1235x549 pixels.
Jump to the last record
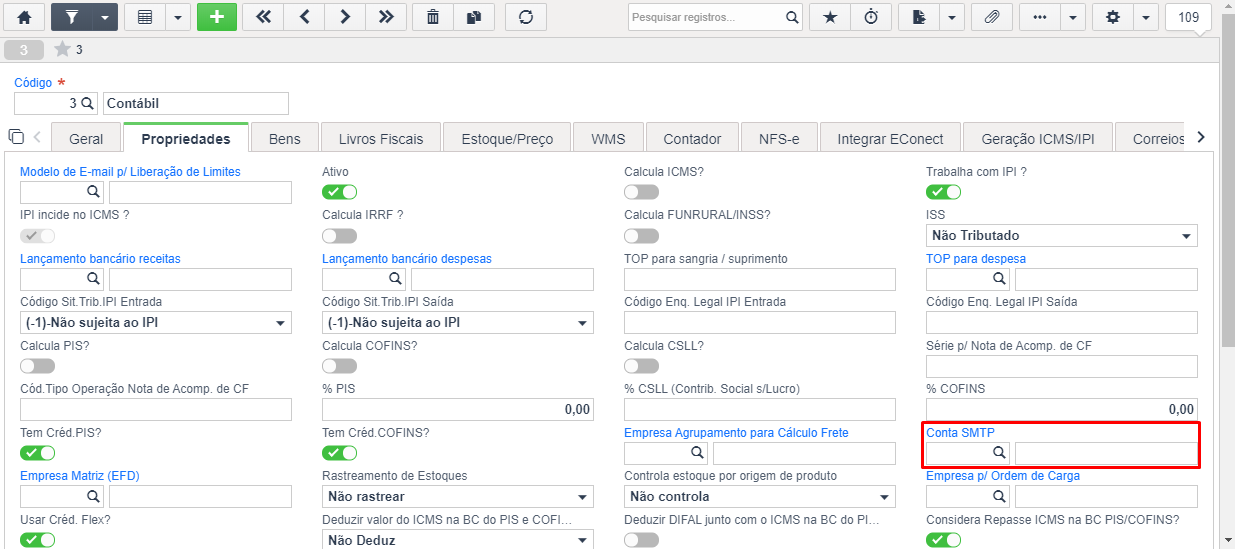tap(386, 17)
